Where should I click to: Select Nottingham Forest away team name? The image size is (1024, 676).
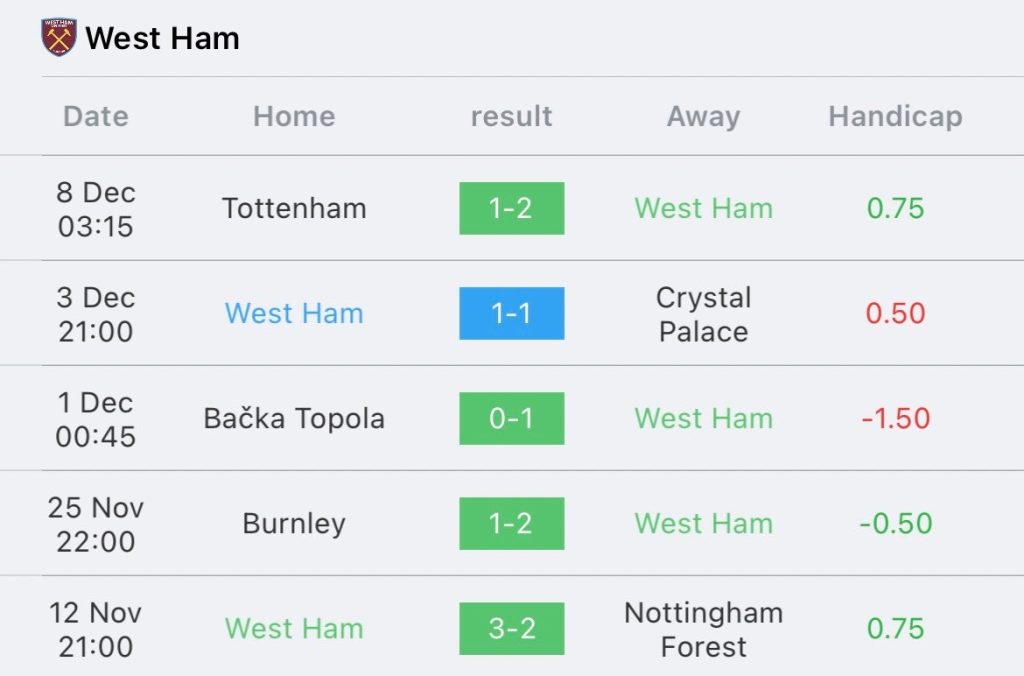pyautogui.click(x=703, y=630)
